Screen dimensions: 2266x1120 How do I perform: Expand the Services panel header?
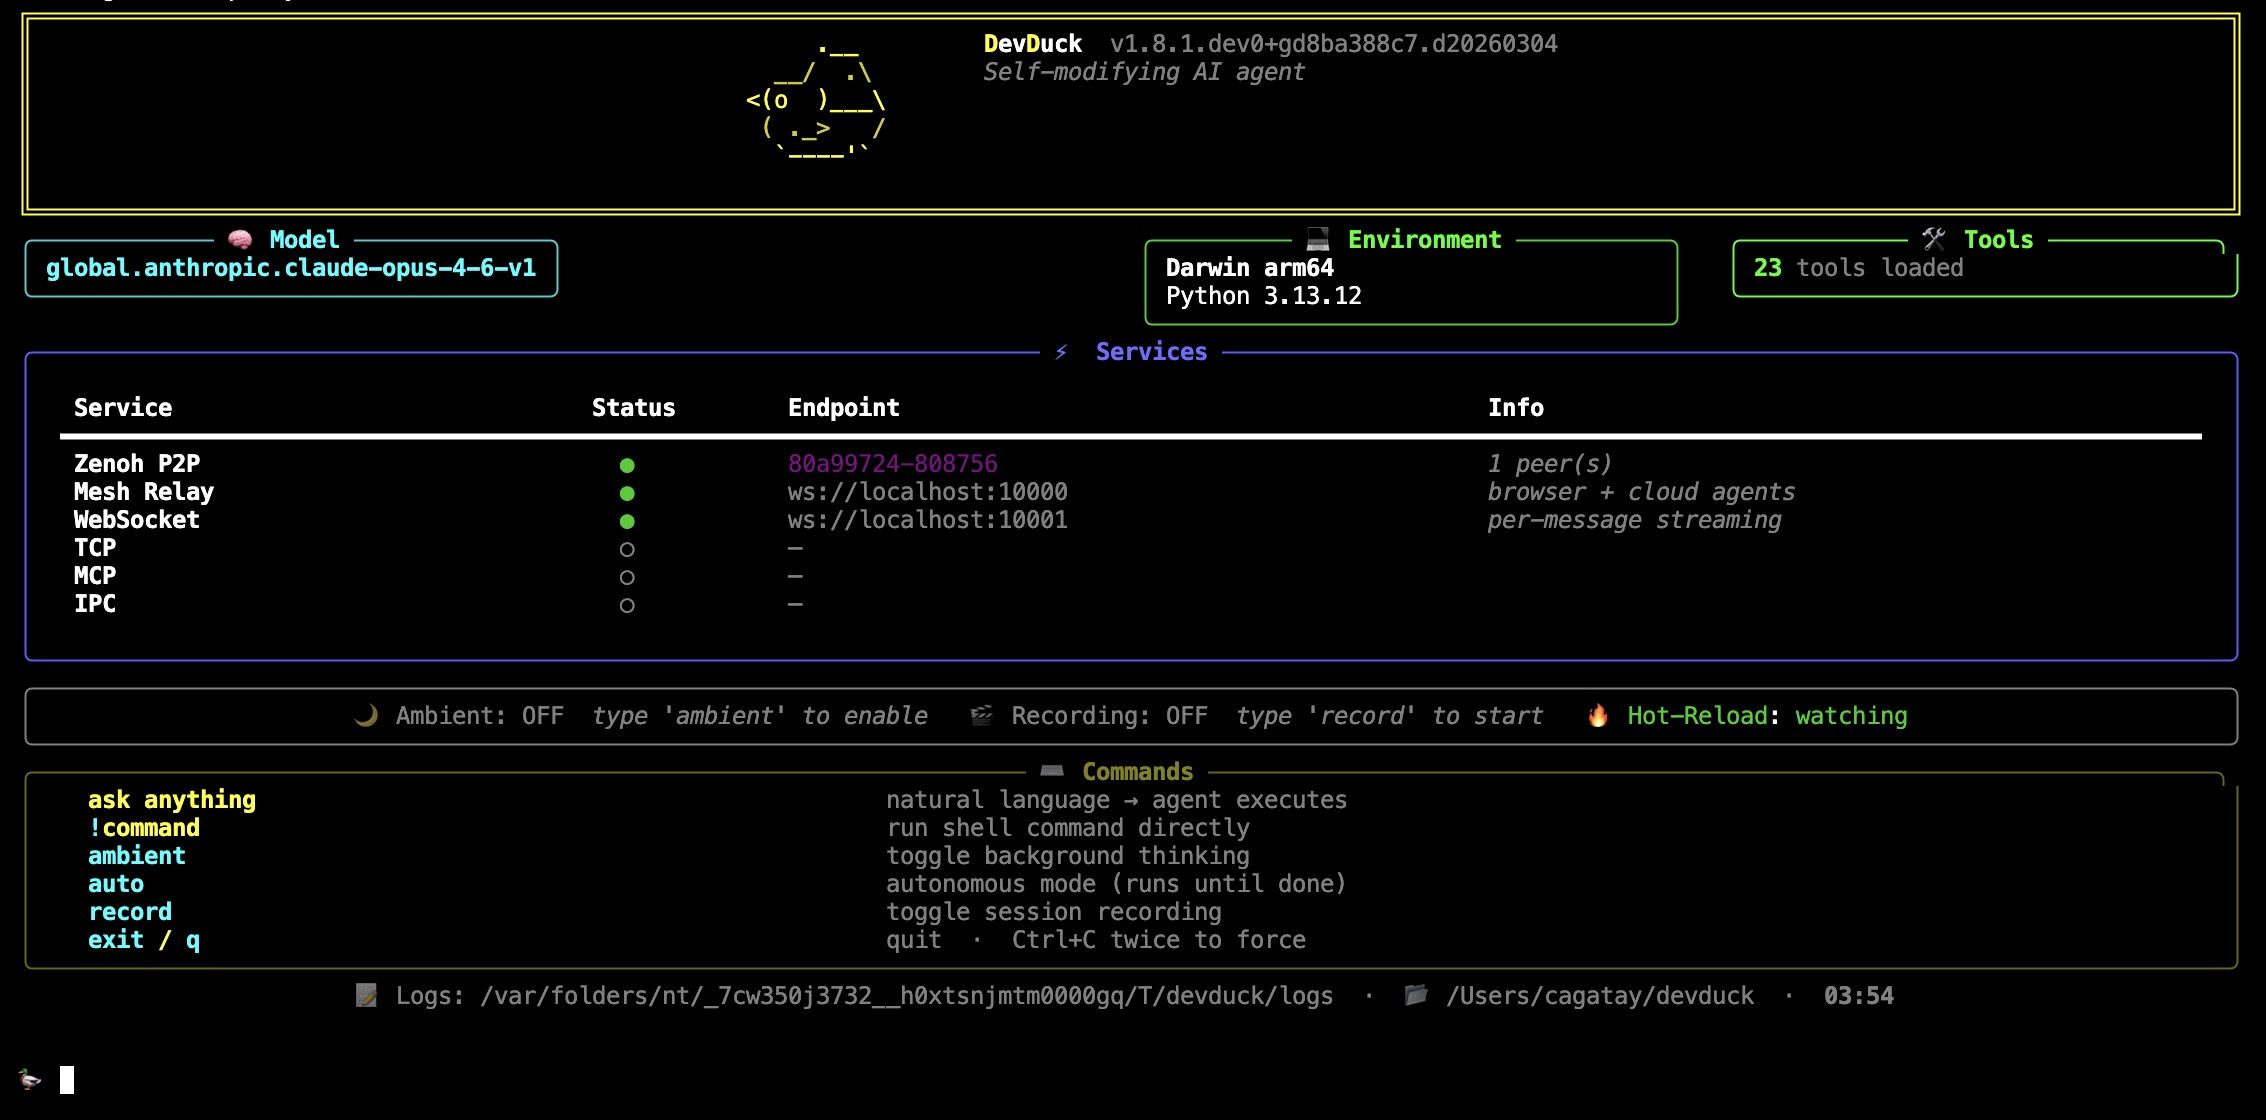coord(1150,351)
